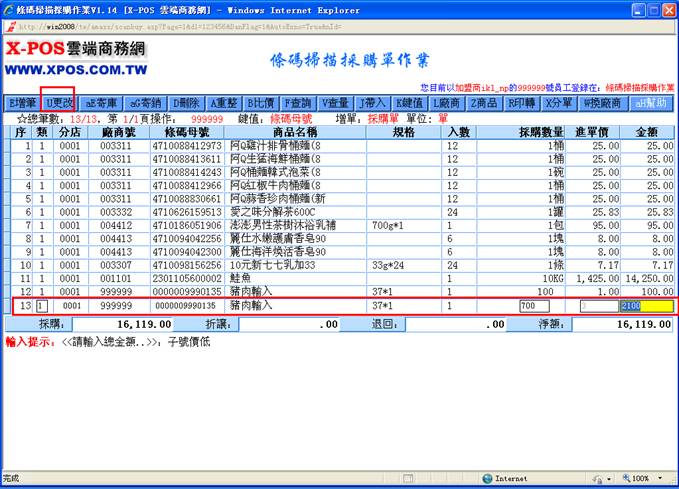Open the F查詢 search function

[x=297, y=103]
